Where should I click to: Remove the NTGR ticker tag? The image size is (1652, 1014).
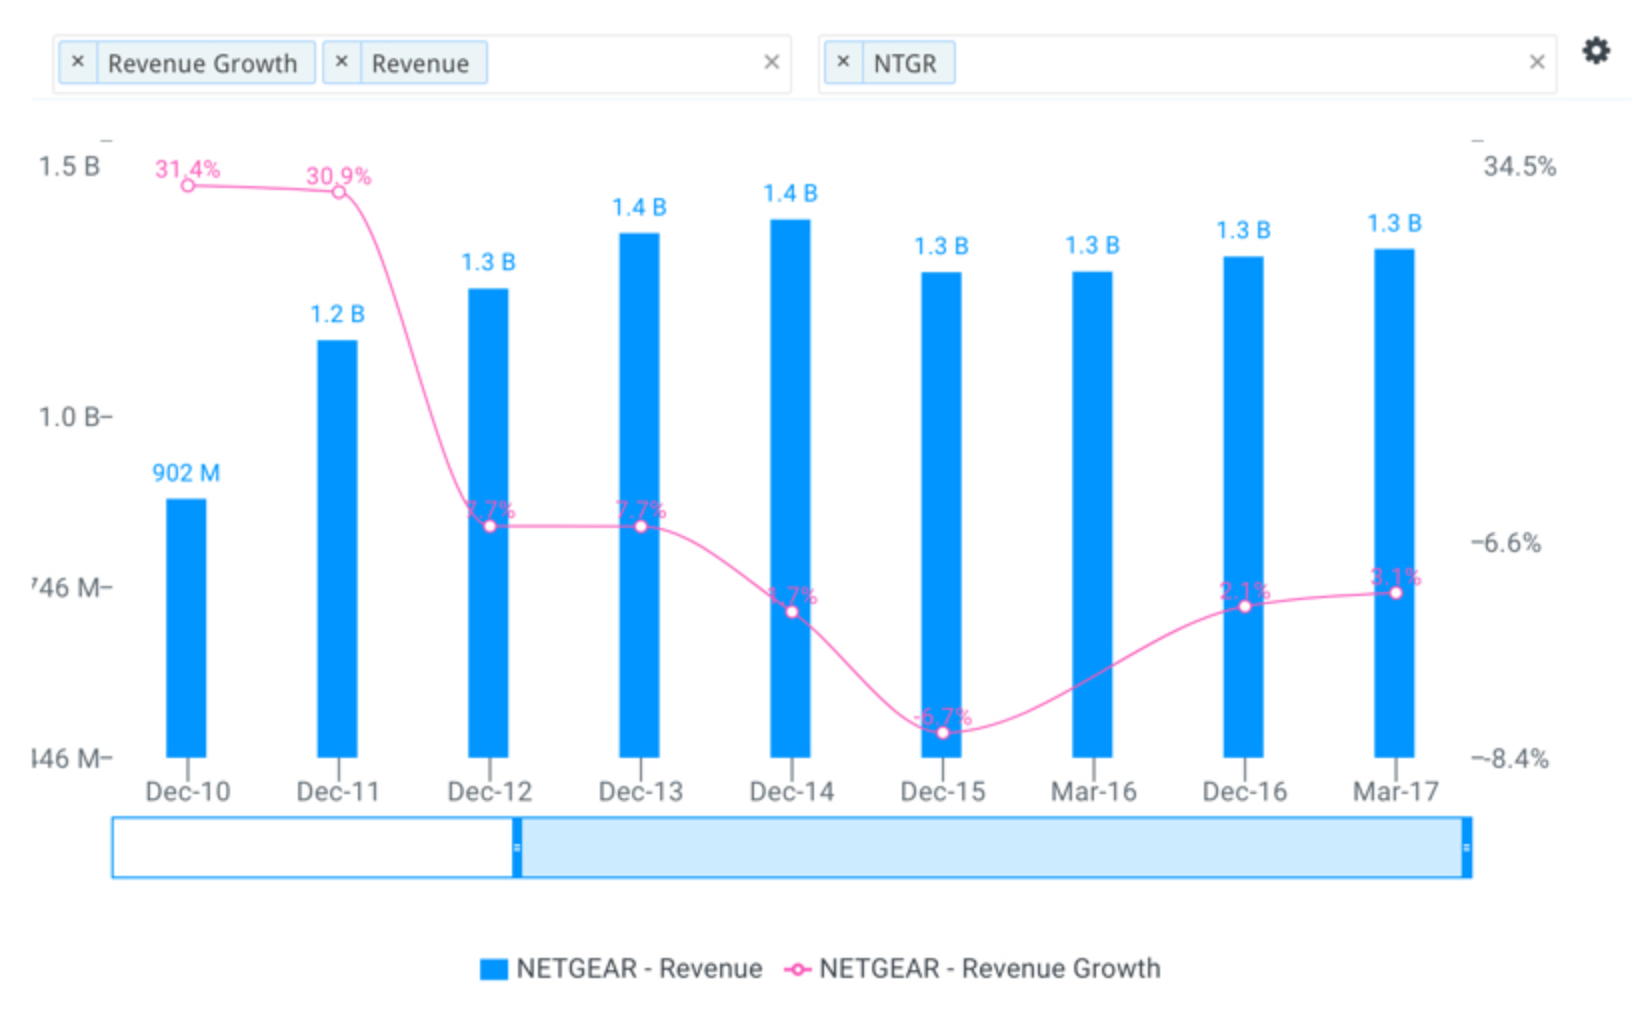click(844, 62)
